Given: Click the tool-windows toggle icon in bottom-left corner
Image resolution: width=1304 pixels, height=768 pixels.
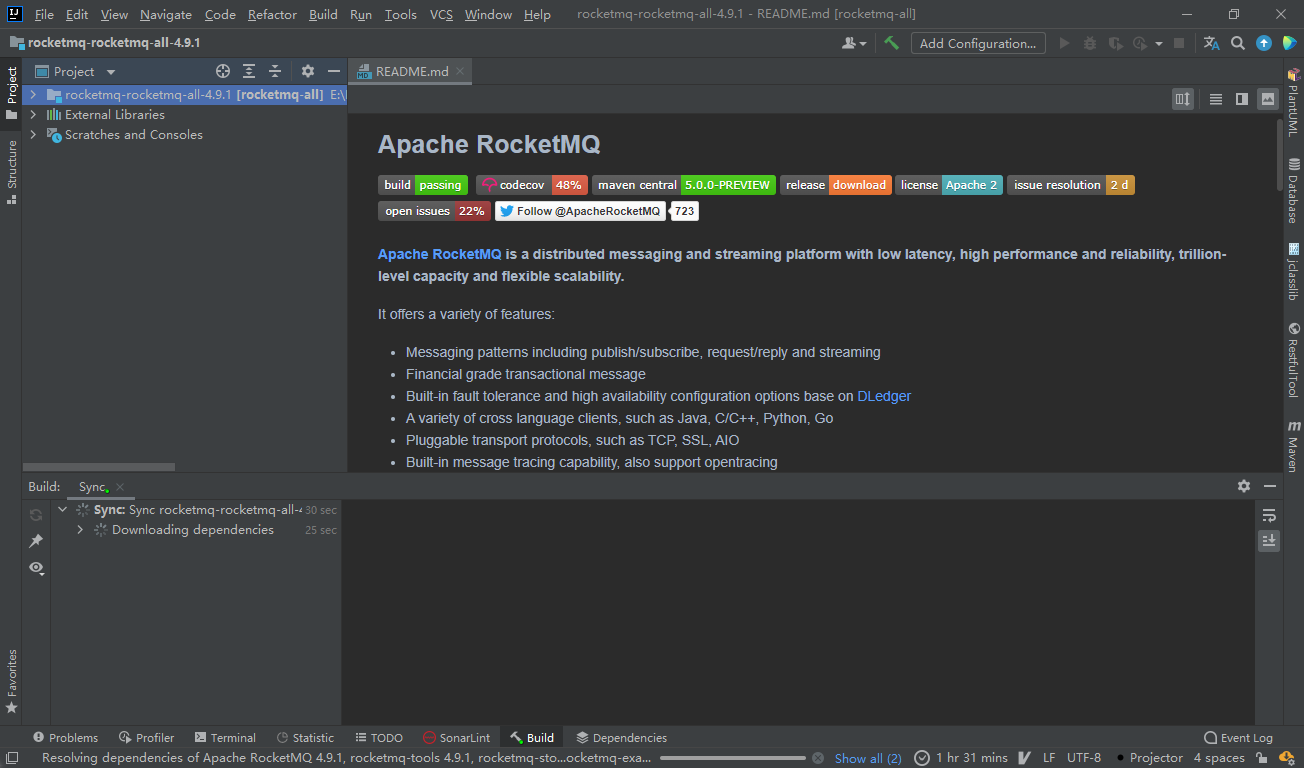Looking at the screenshot, I should point(11,758).
